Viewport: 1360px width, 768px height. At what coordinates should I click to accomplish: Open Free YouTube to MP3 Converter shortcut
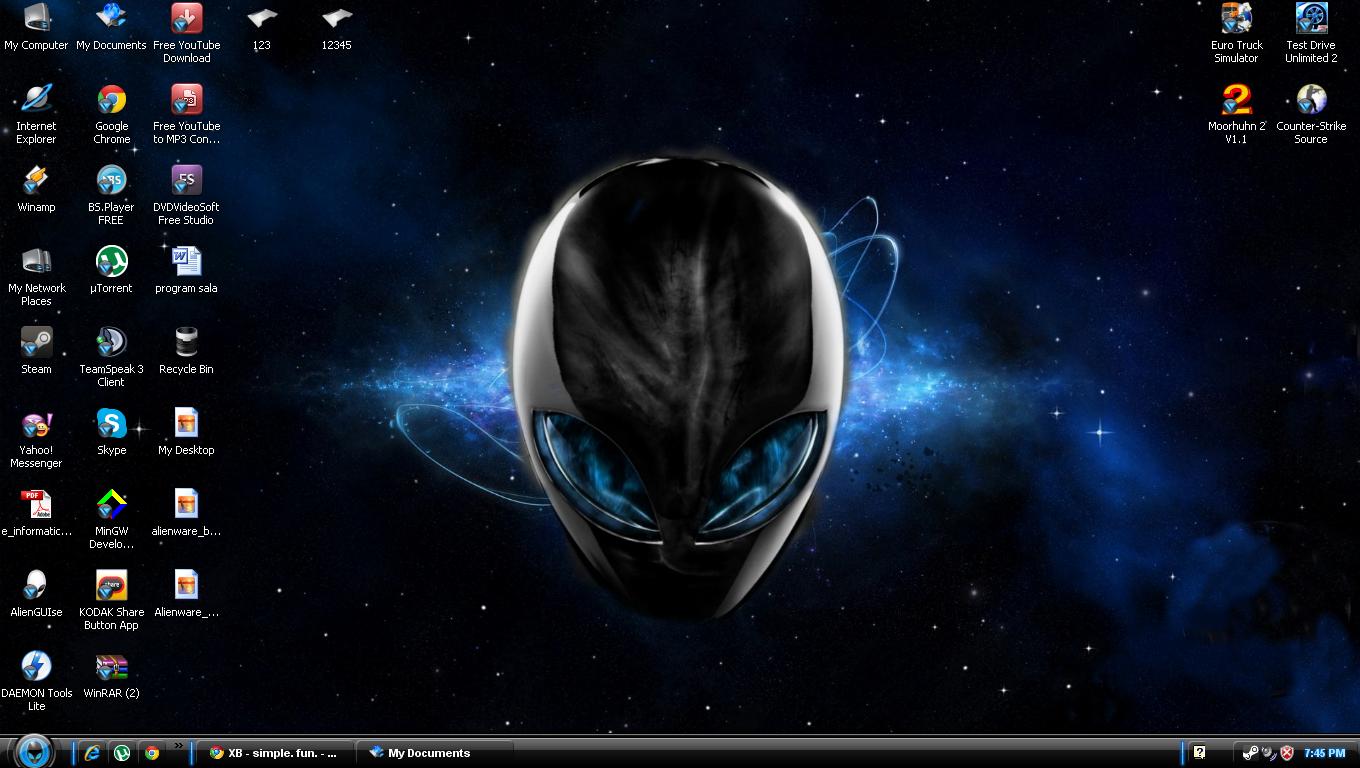coord(186,114)
